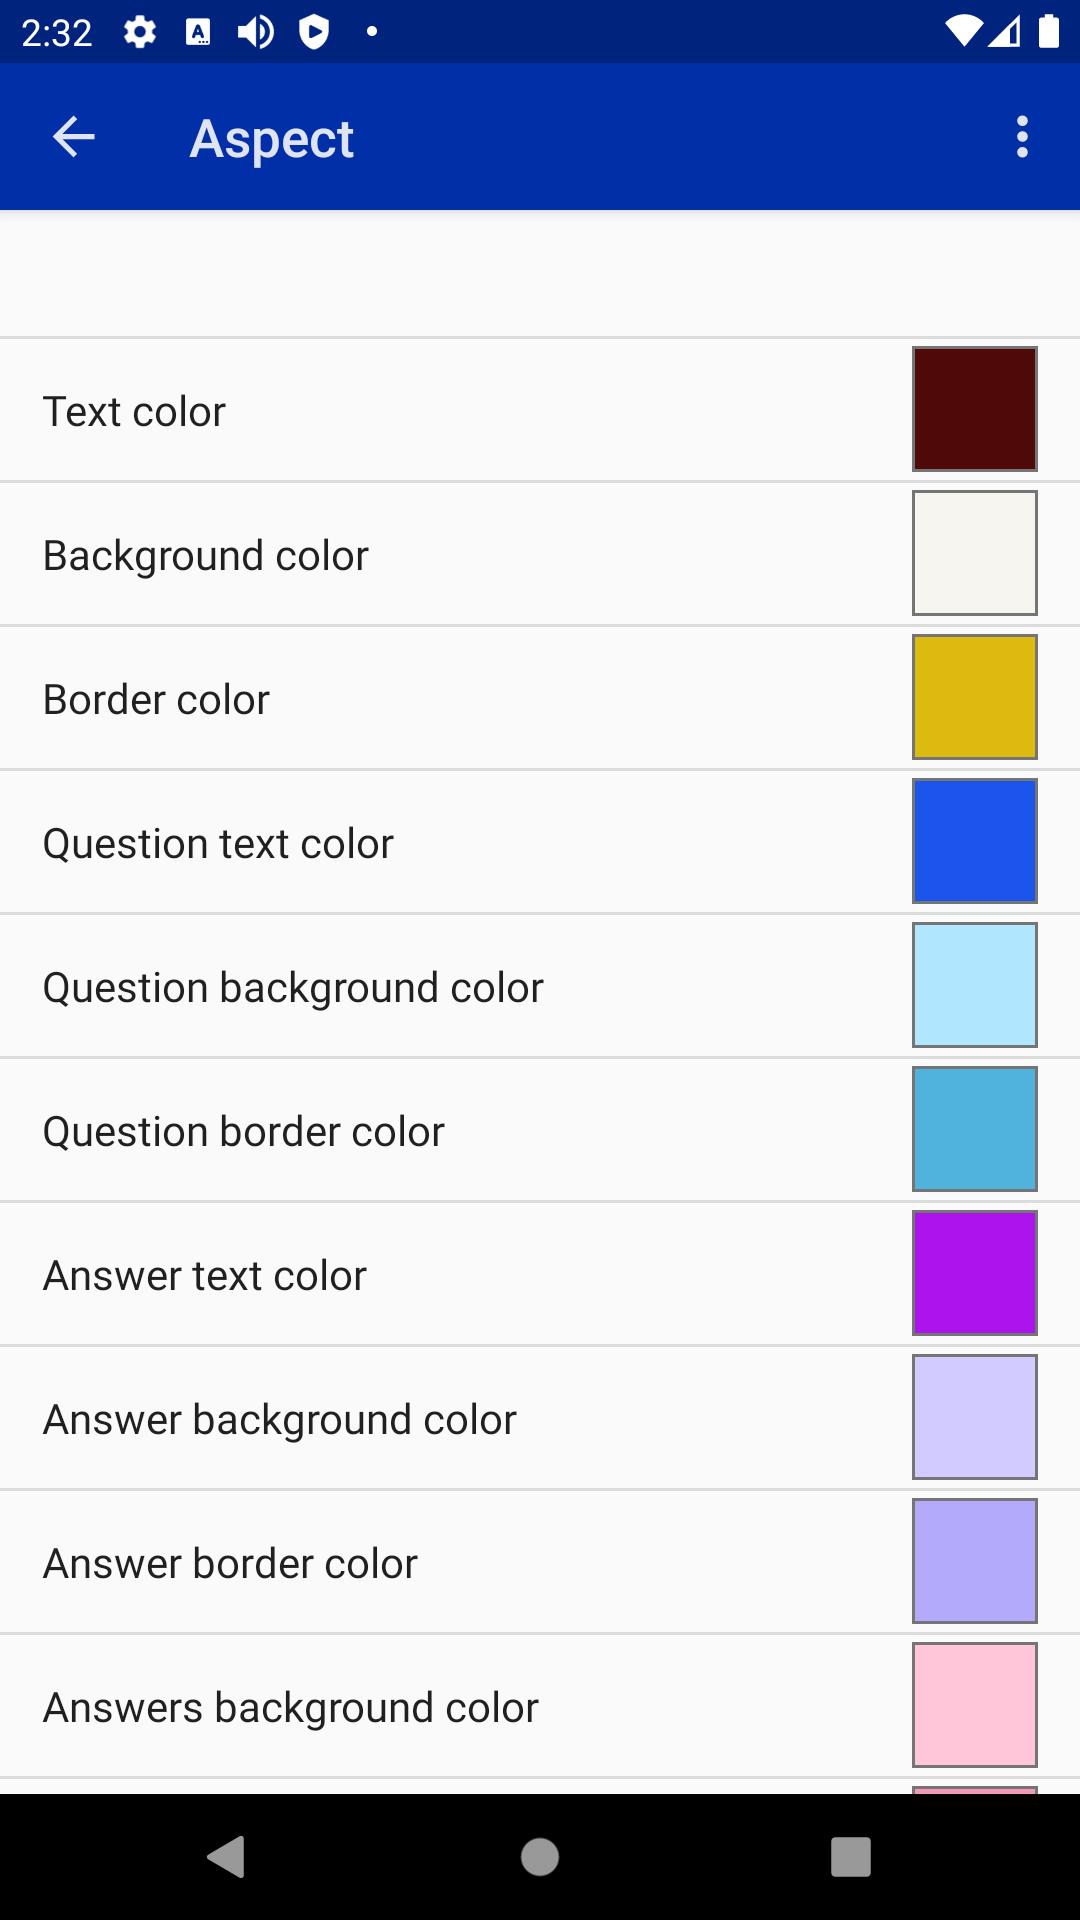Open the Answer text color row
This screenshot has width=1080, height=1920.
pos(540,1274)
